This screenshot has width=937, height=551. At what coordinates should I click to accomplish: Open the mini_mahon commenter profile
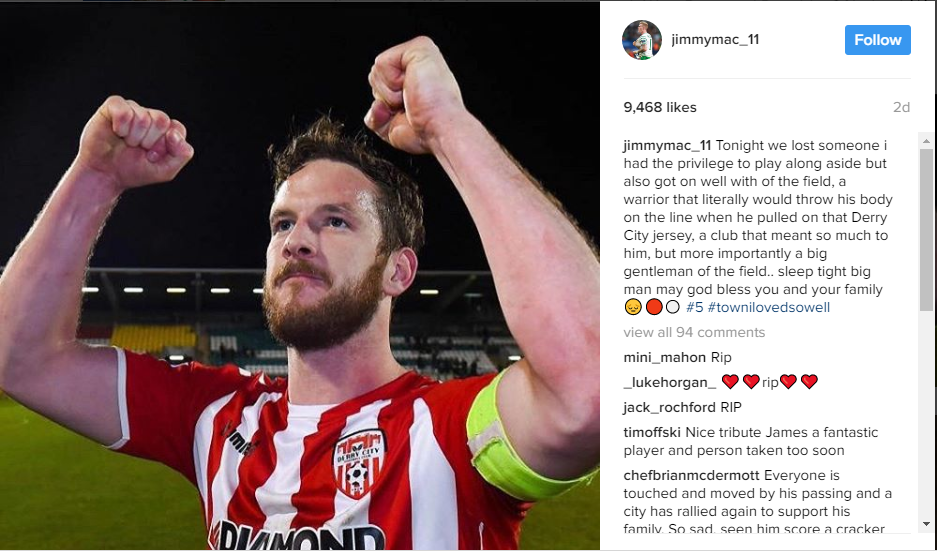665,357
